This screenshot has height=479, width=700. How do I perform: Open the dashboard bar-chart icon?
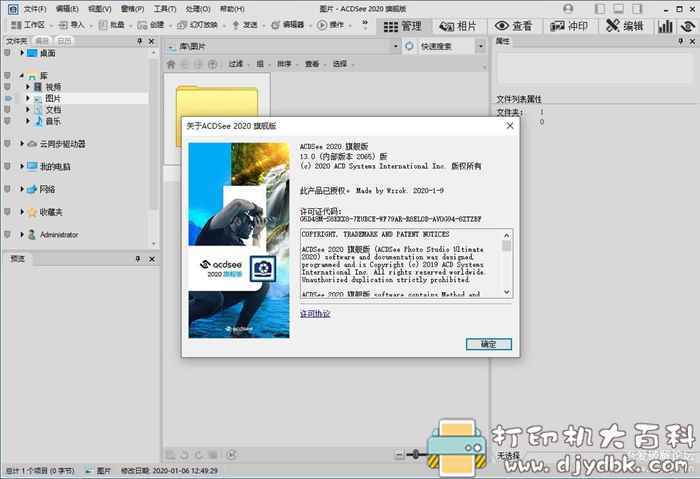coord(665,26)
